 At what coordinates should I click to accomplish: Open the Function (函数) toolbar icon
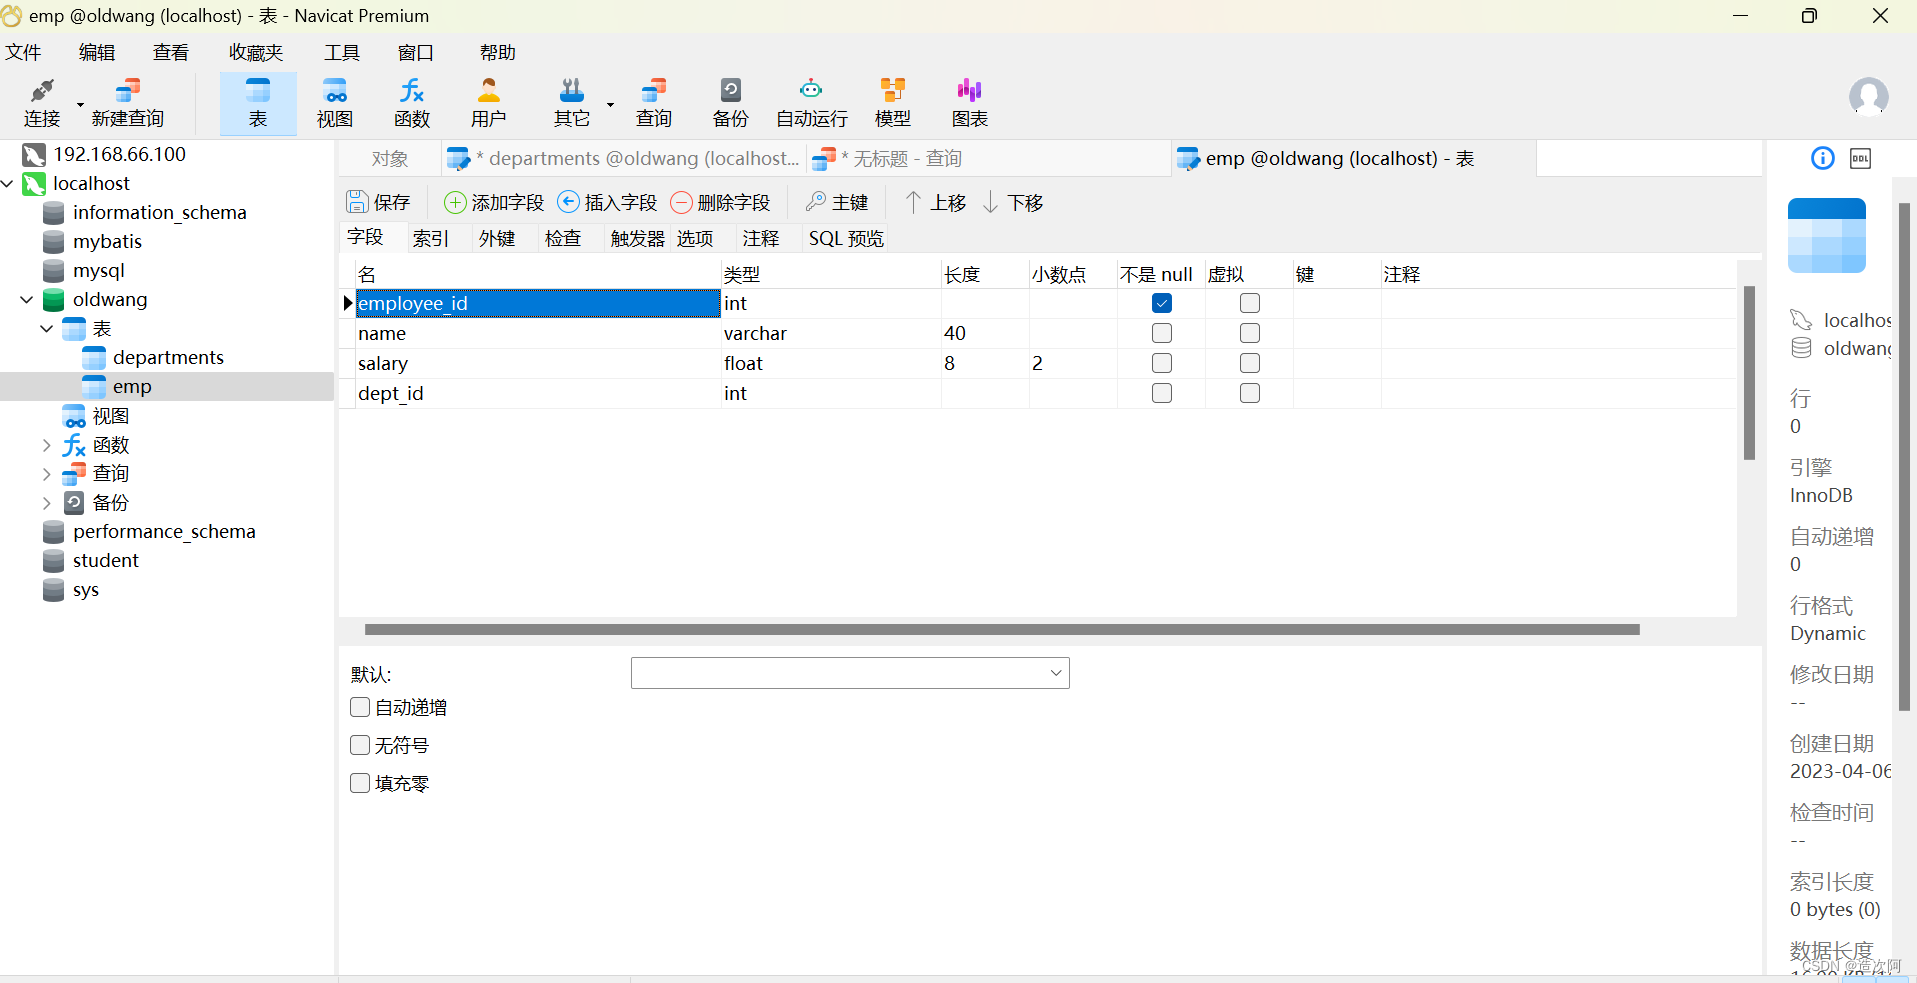412,103
